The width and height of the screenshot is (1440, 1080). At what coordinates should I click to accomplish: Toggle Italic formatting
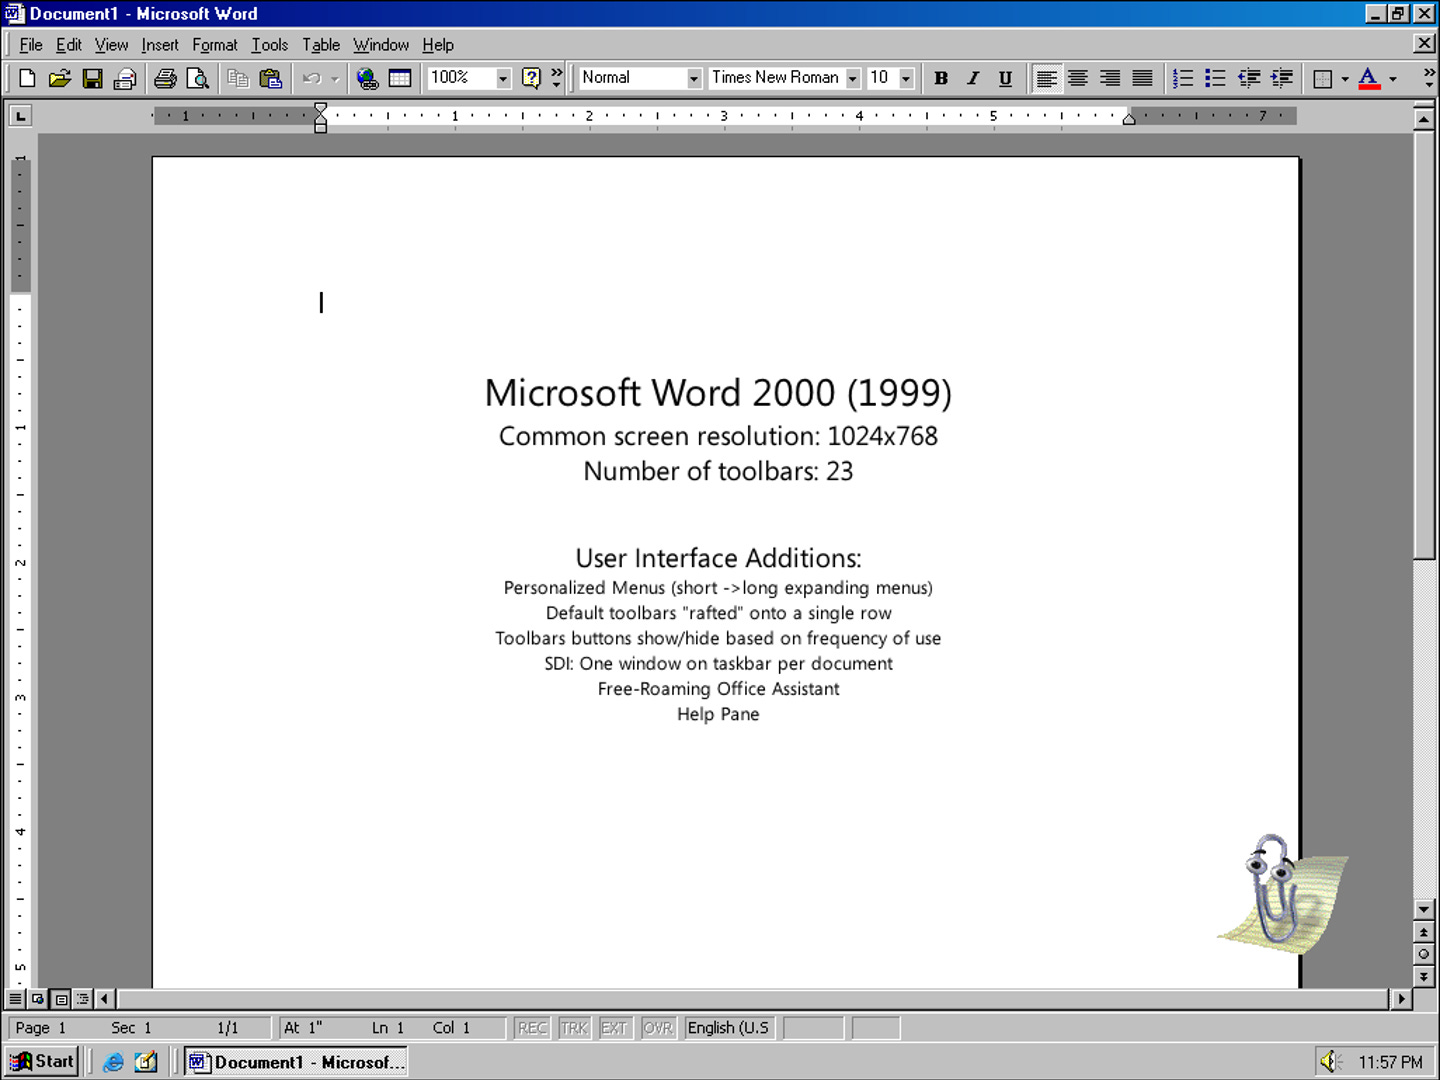coord(973,78)
